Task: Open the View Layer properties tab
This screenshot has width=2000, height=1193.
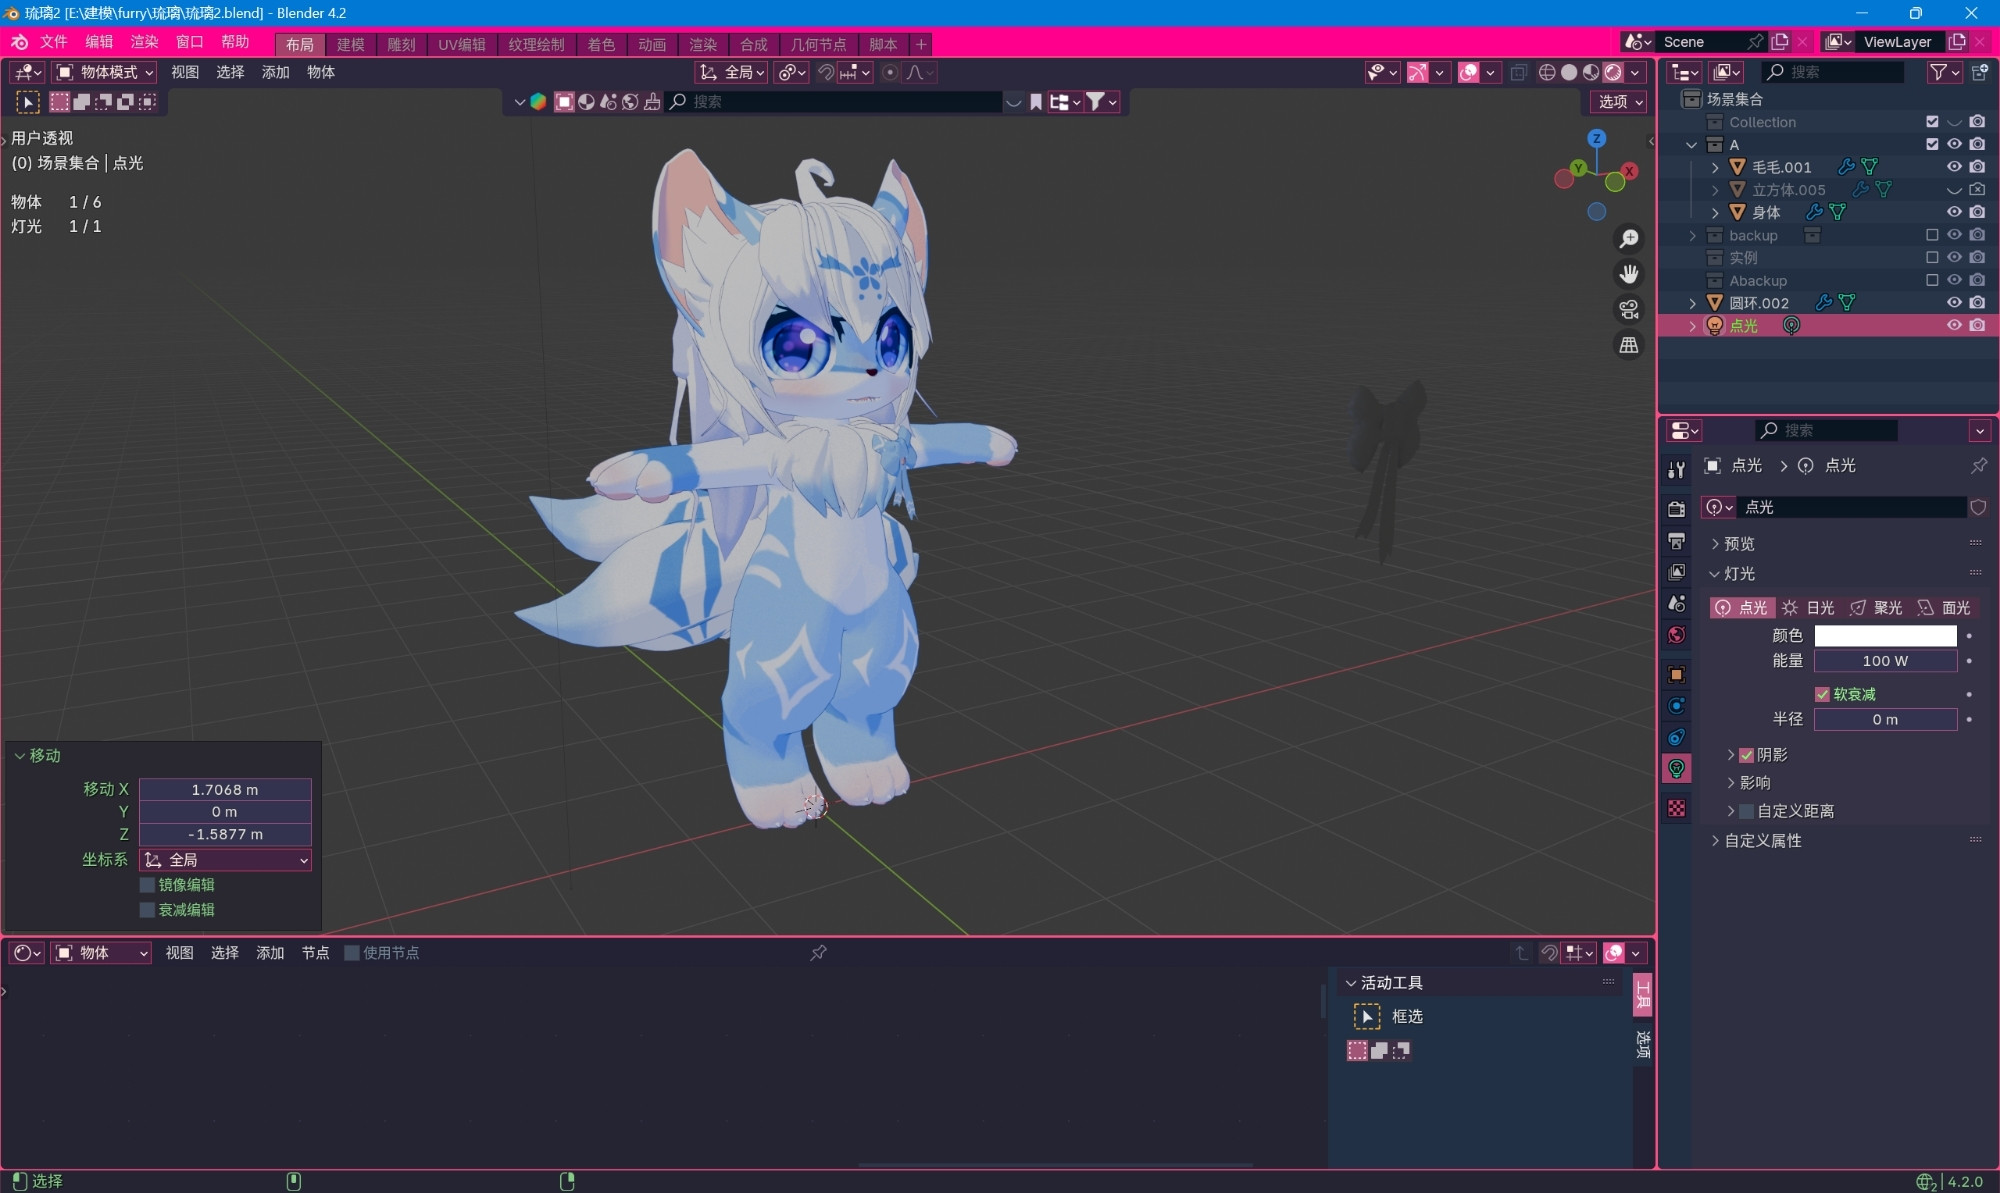Action: pyautogui.click(x=1677, y=572)
